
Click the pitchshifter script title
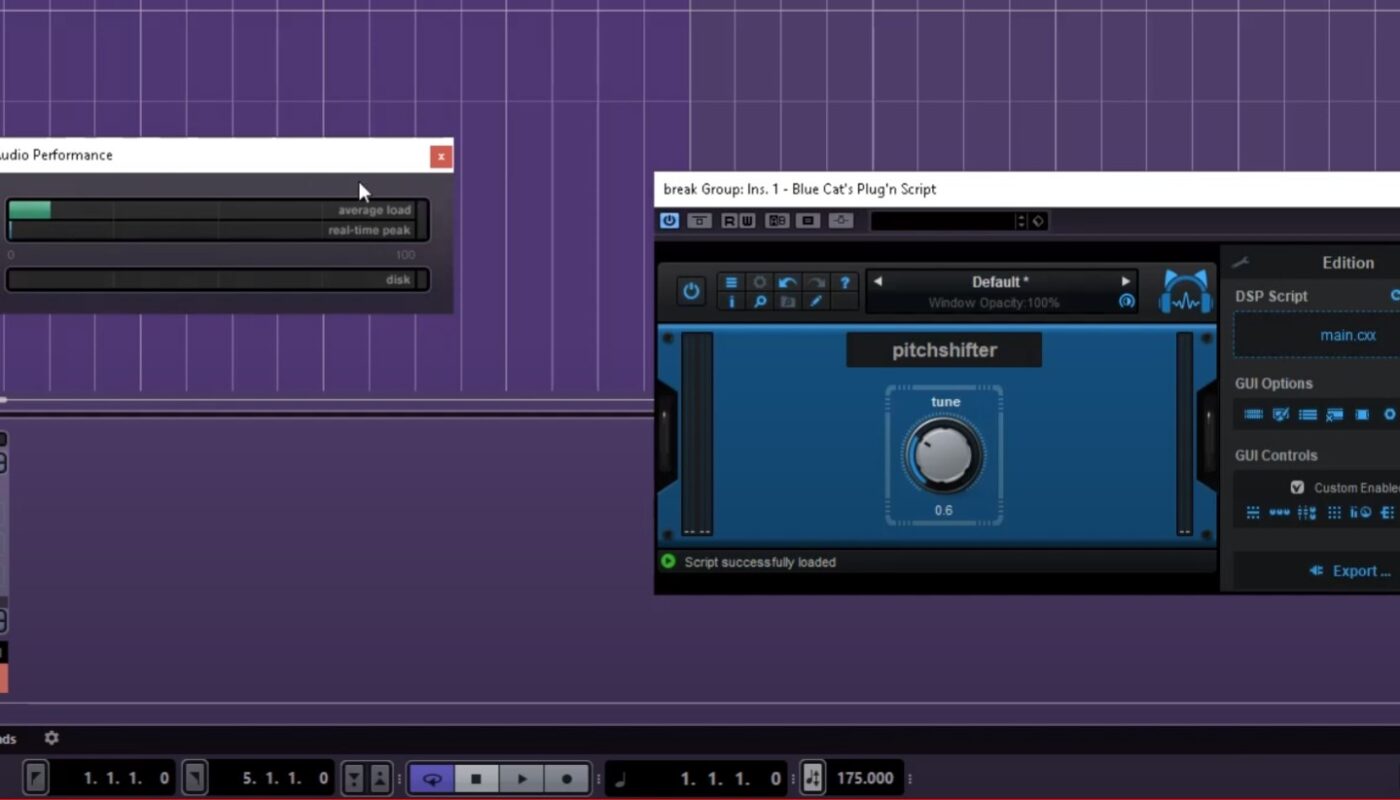tap(944, 350)
